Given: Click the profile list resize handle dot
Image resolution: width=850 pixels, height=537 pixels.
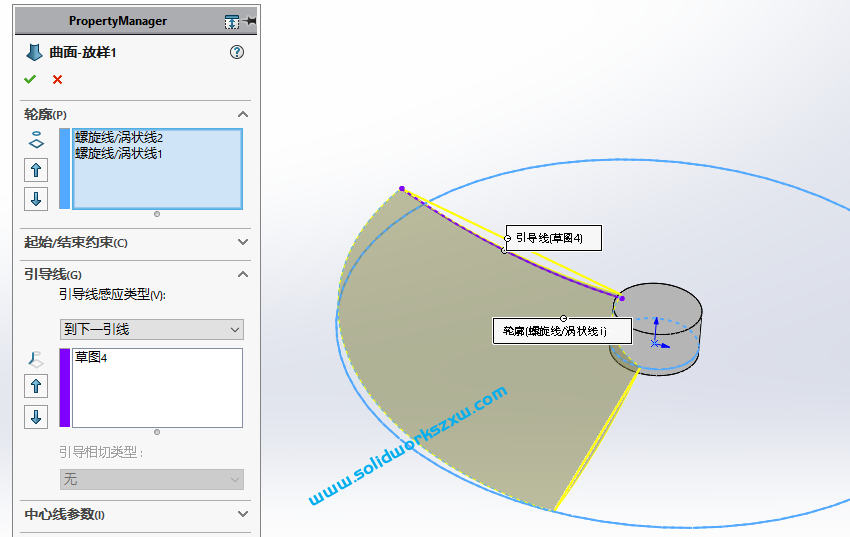Looking at the screenshot, I should click(157, 214).
